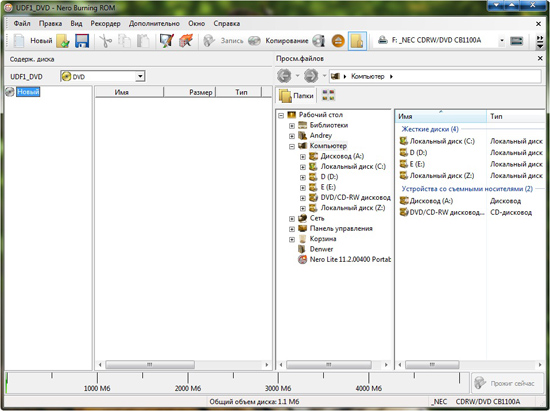The image size is (550, 411).
Task: Select the Новый disc tree node
Action: click(x=28, y=92)
